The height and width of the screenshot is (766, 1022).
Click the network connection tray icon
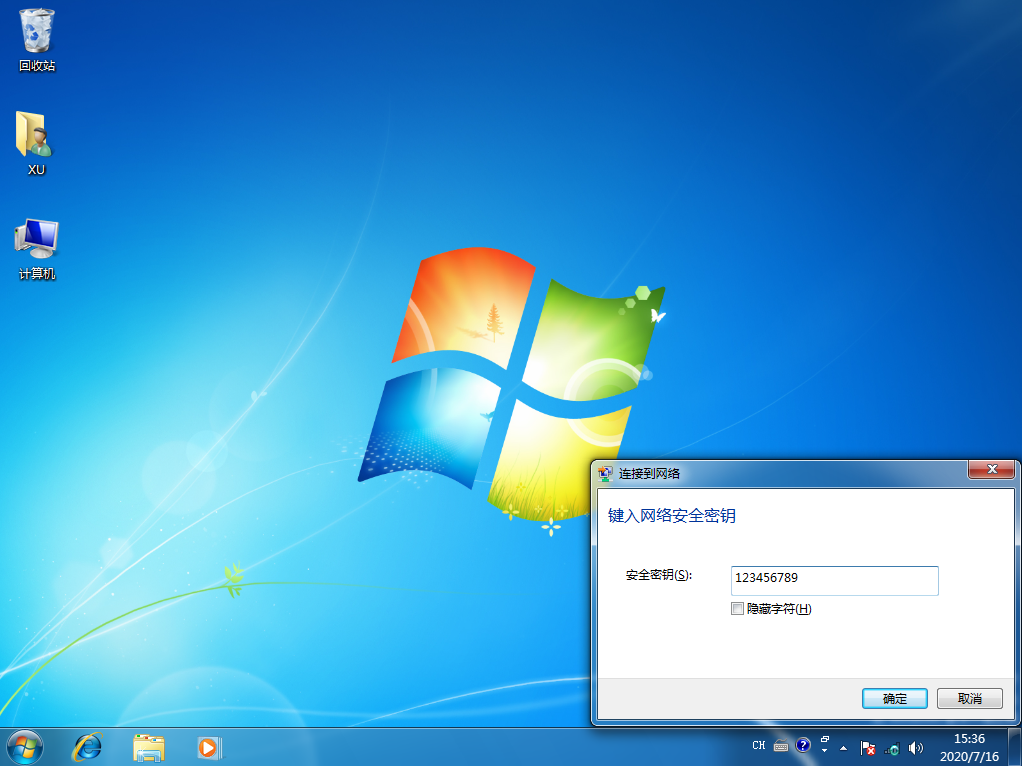892,748
